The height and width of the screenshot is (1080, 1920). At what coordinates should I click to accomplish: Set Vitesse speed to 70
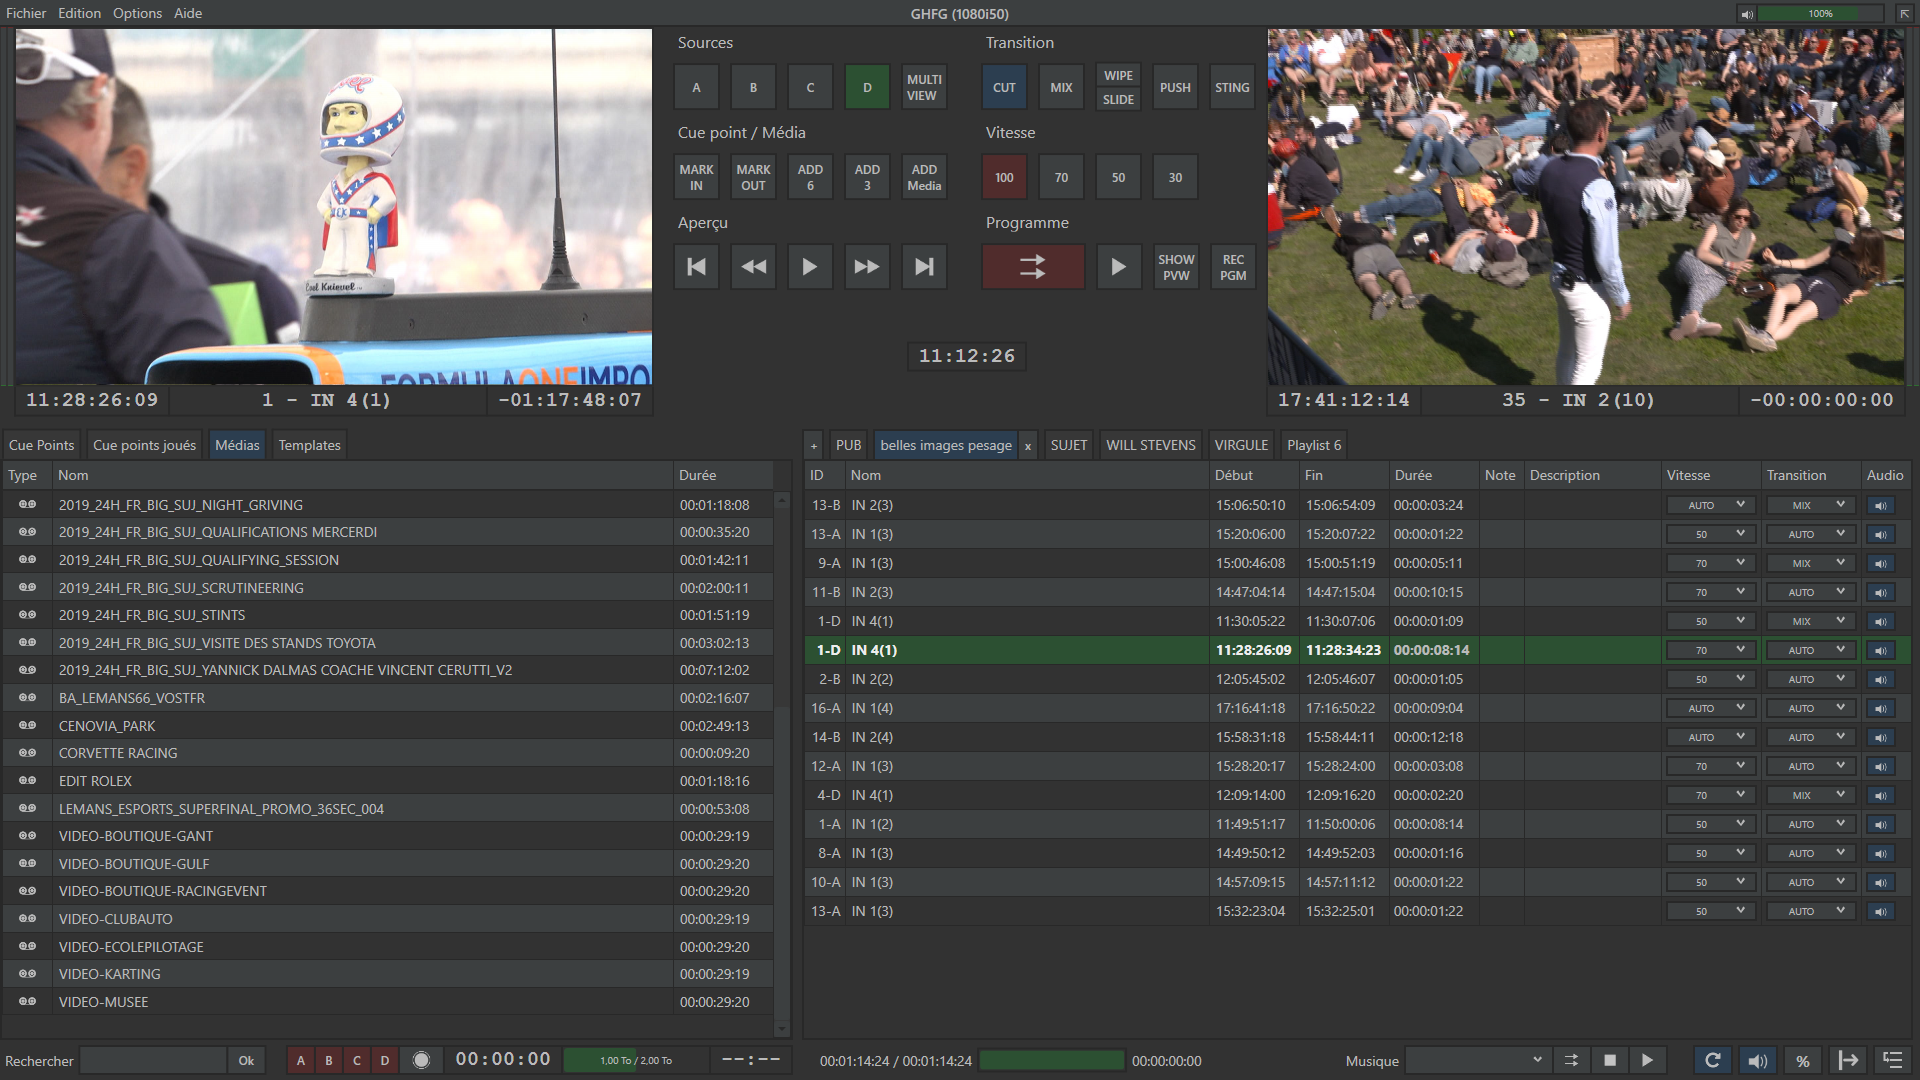coord(1061,178)
